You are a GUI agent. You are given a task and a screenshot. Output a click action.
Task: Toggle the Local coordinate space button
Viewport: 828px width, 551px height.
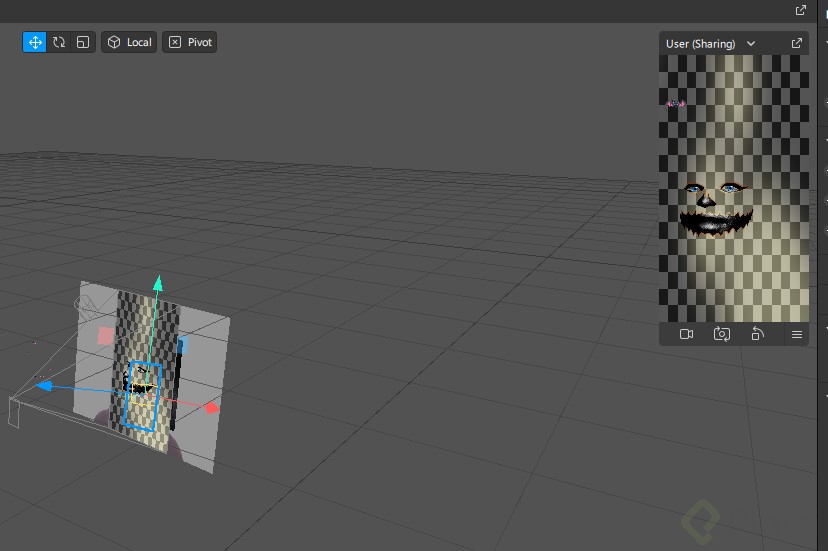(x=129, y=42)
